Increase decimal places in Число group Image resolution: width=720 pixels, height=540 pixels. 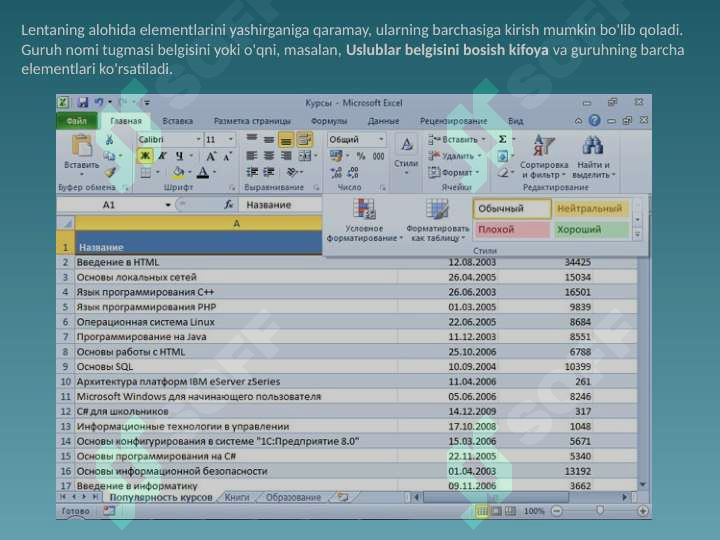click(336, 173)
